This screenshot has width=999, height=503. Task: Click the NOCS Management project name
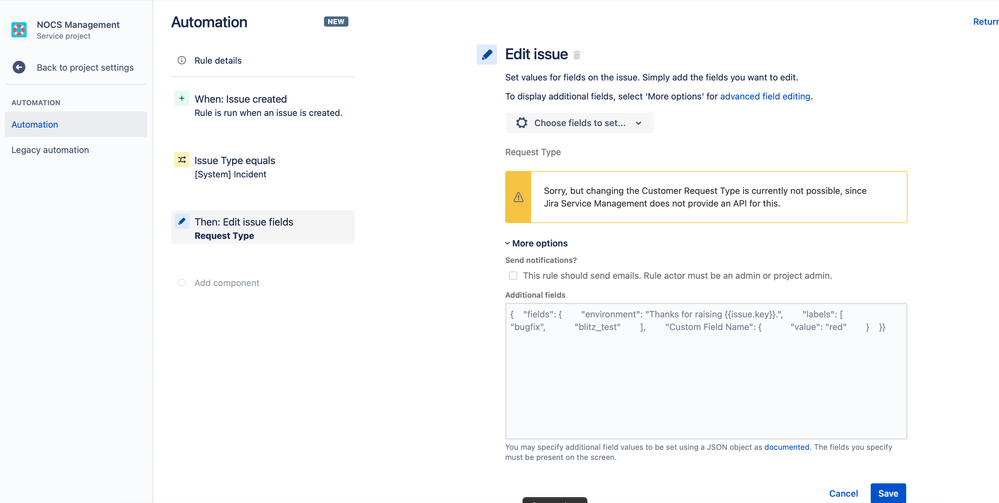pos(78,25)
